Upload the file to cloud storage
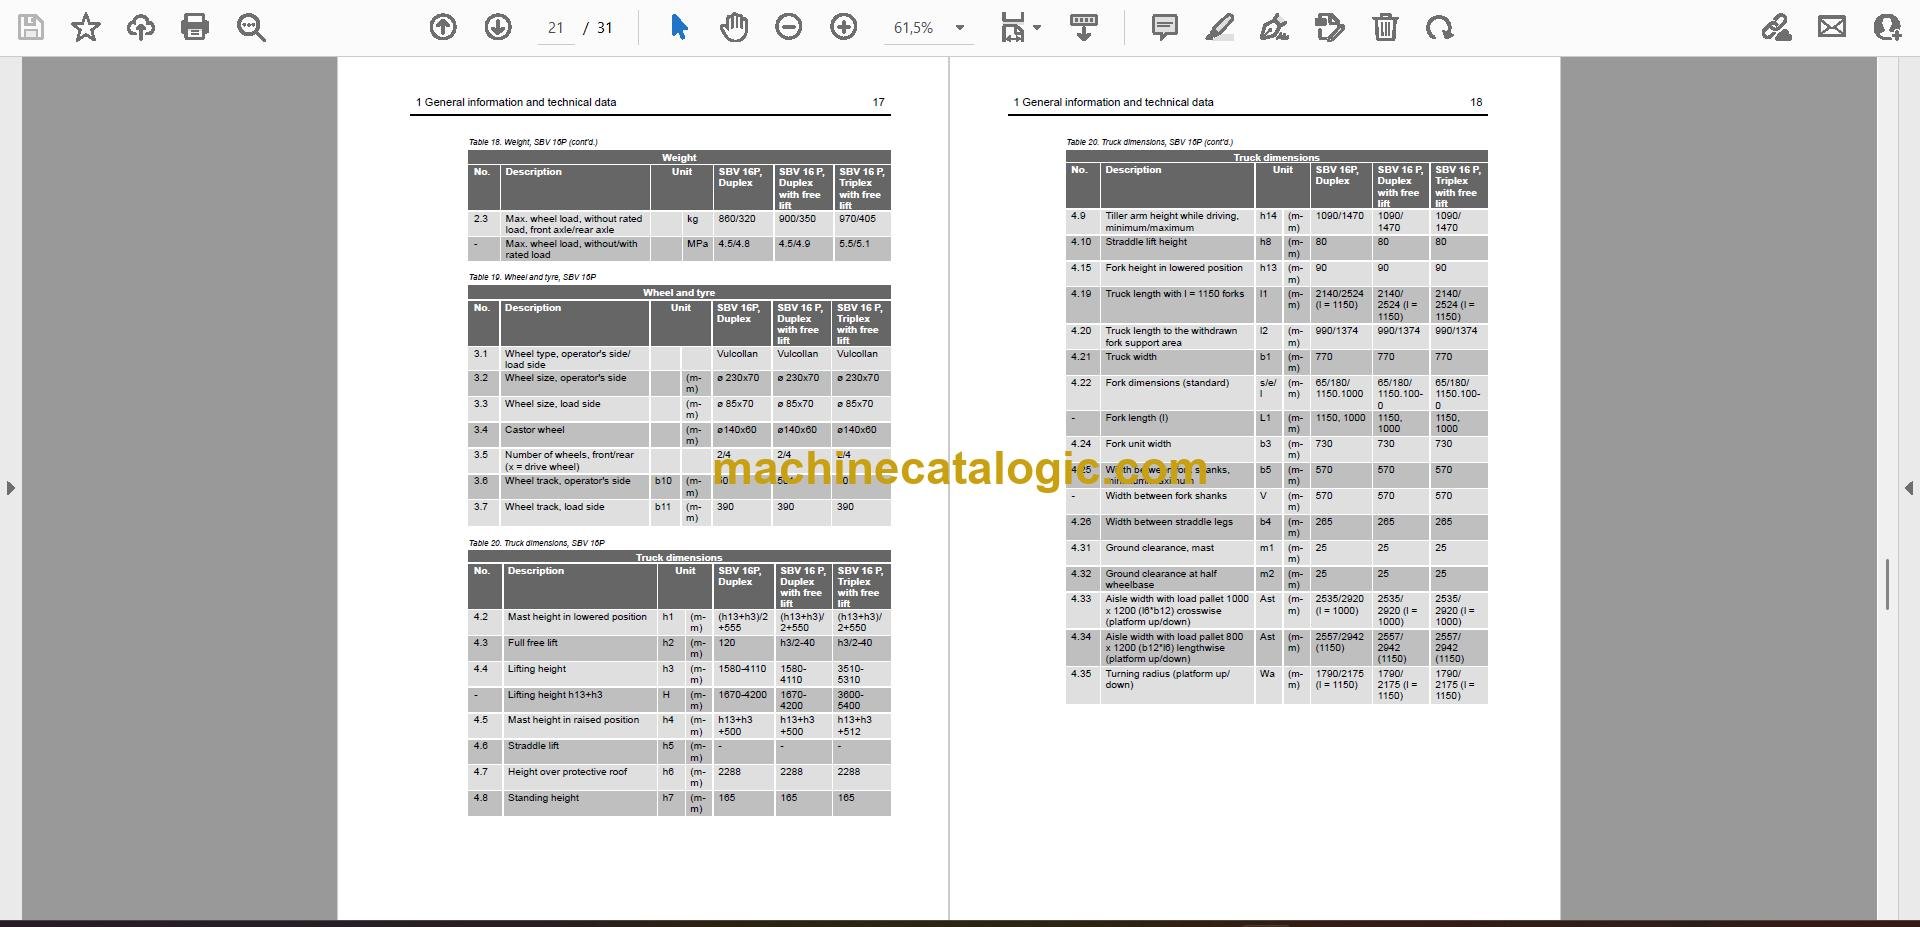 coord(141,27)
